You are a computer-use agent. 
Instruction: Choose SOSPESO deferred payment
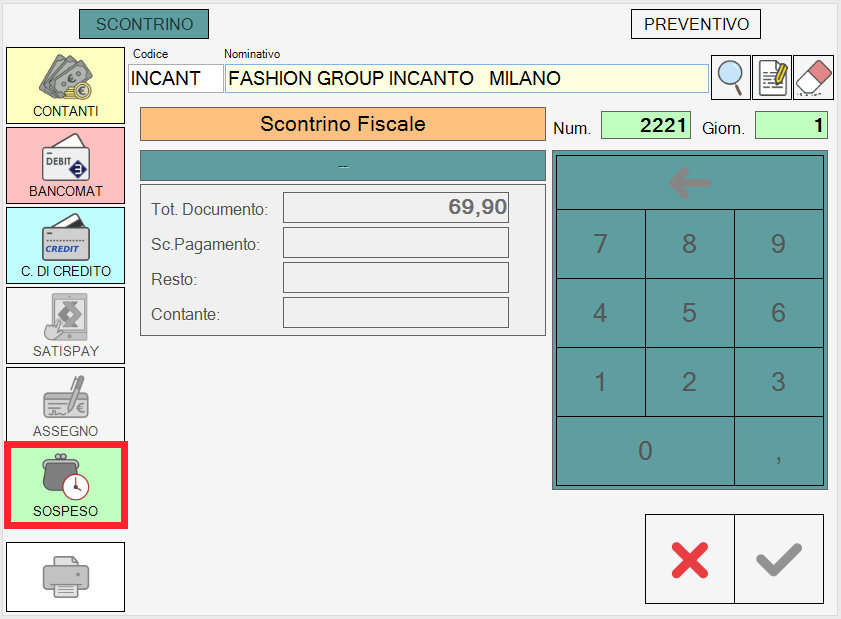click(x=65, y=486)
